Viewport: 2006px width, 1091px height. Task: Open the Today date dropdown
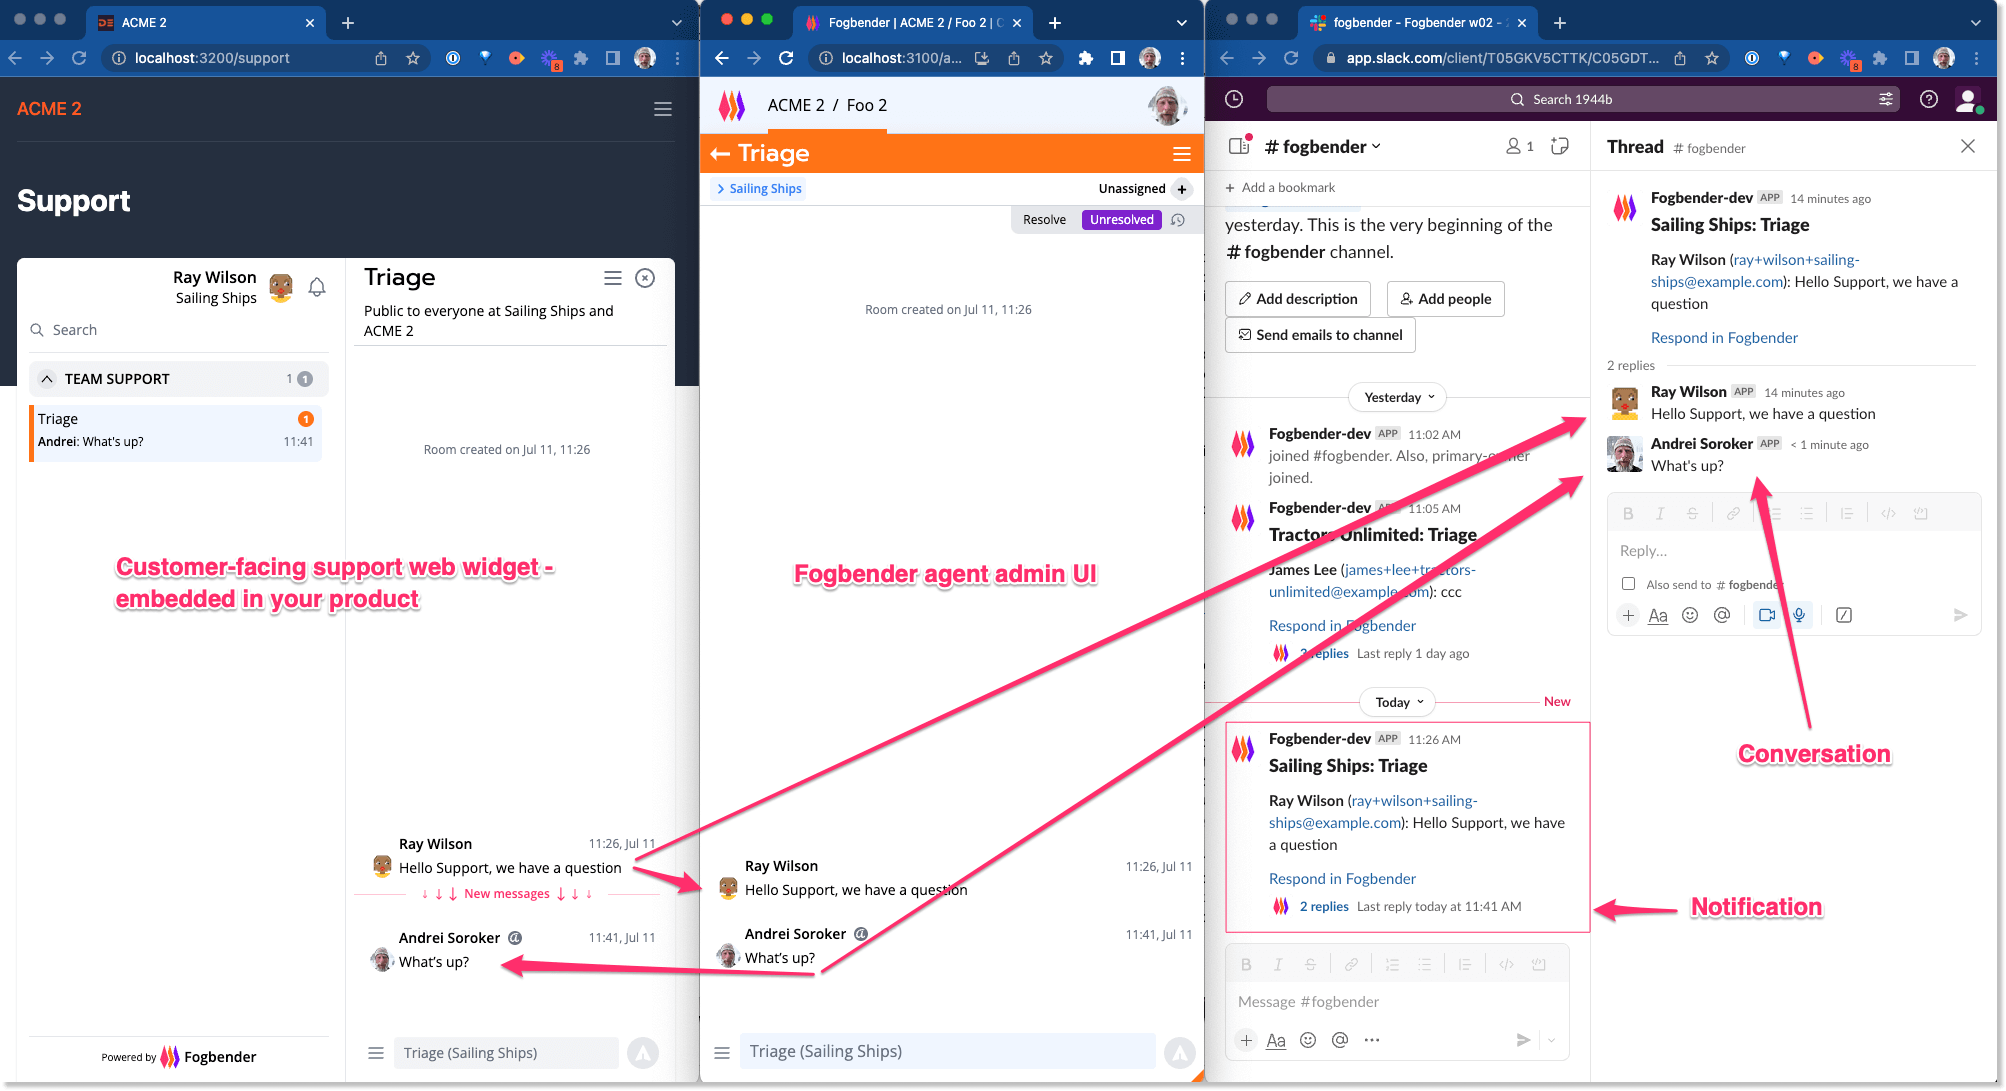(x=1398, y=702)
